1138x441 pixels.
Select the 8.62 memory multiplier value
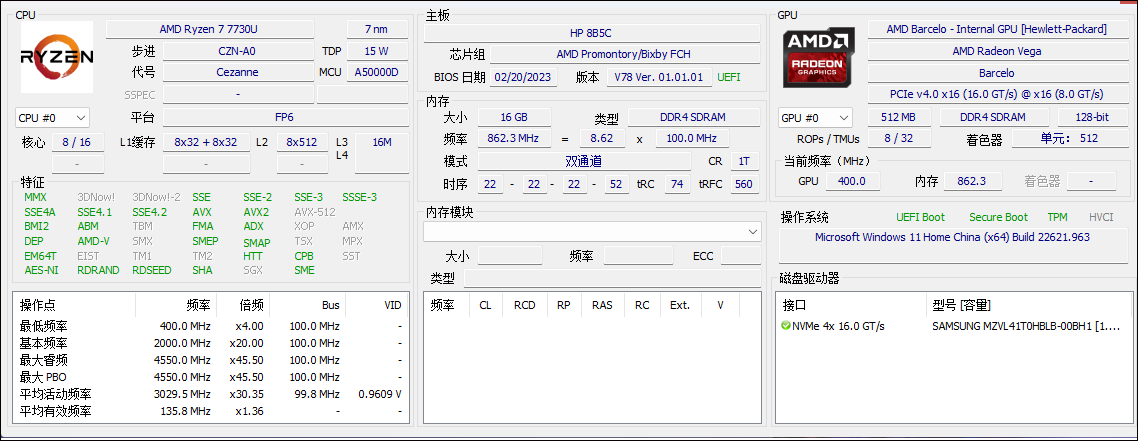tap(602, 139)
